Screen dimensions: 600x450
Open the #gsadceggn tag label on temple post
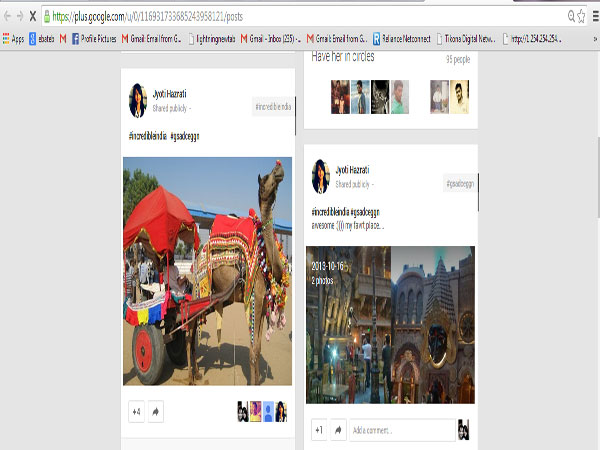(x=460, y=184)
